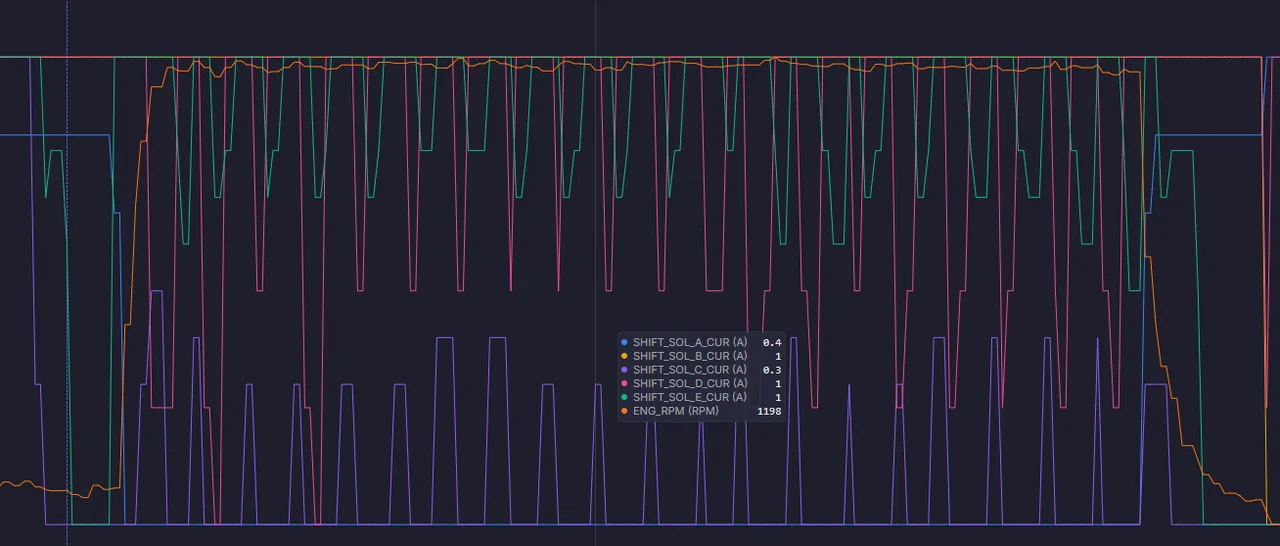Click the orange ENG_RPM color dot
Viewport: 1280px width, 546px height.
click(x=625, y=411)
